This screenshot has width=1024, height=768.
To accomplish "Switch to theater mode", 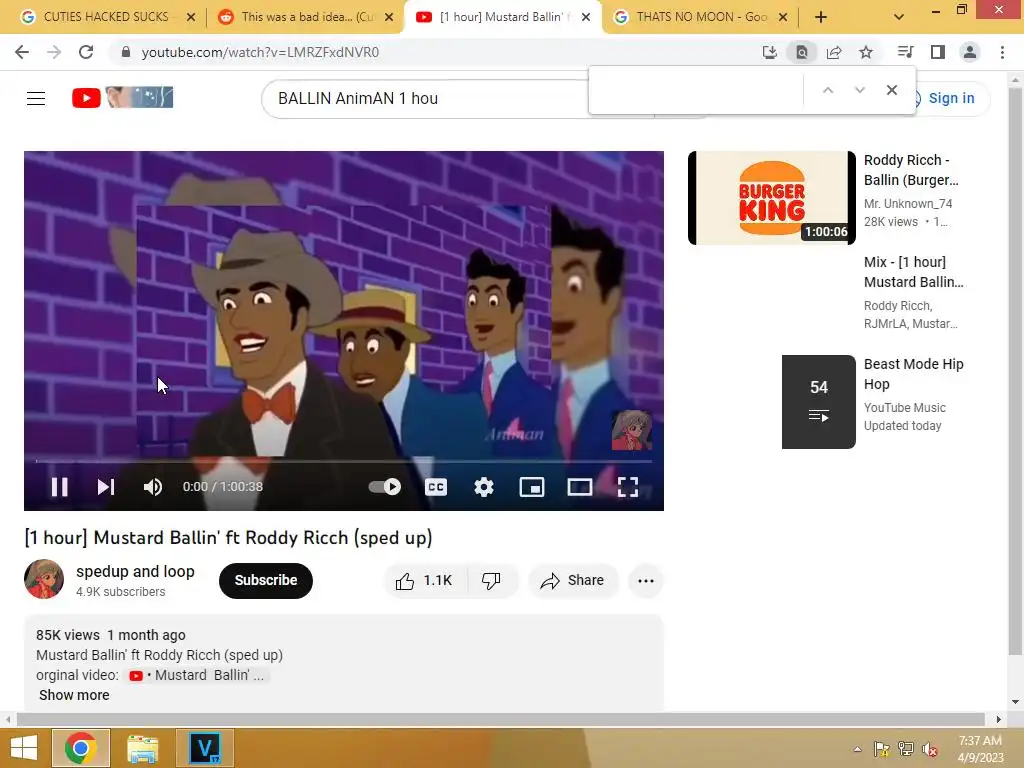I will pos(580,487).
